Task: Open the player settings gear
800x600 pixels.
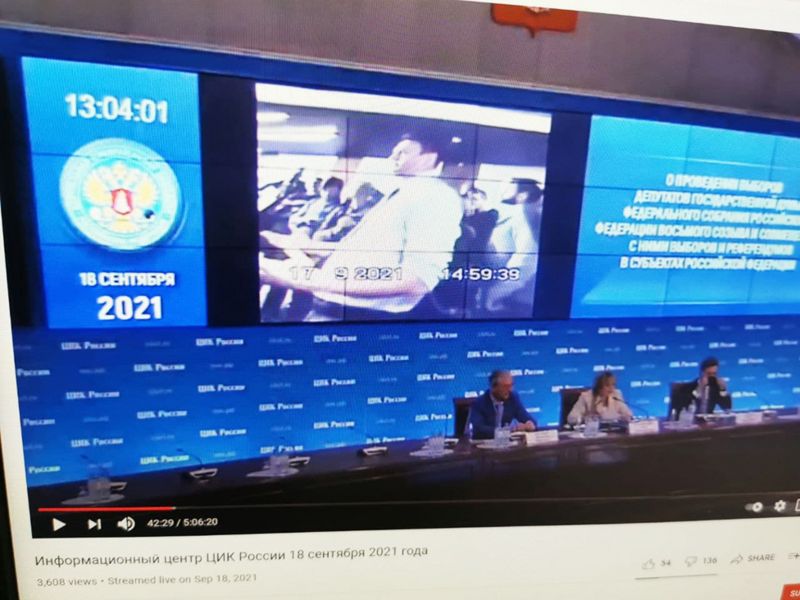Action: click(780, 506)
